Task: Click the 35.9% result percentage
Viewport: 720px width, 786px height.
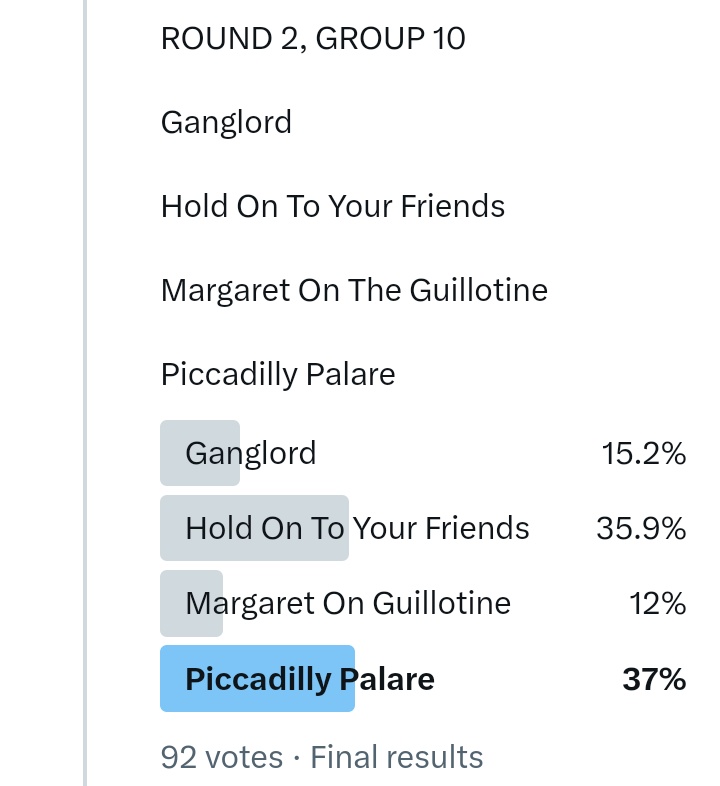Action: pyautogui.click(x=641, y=528)
